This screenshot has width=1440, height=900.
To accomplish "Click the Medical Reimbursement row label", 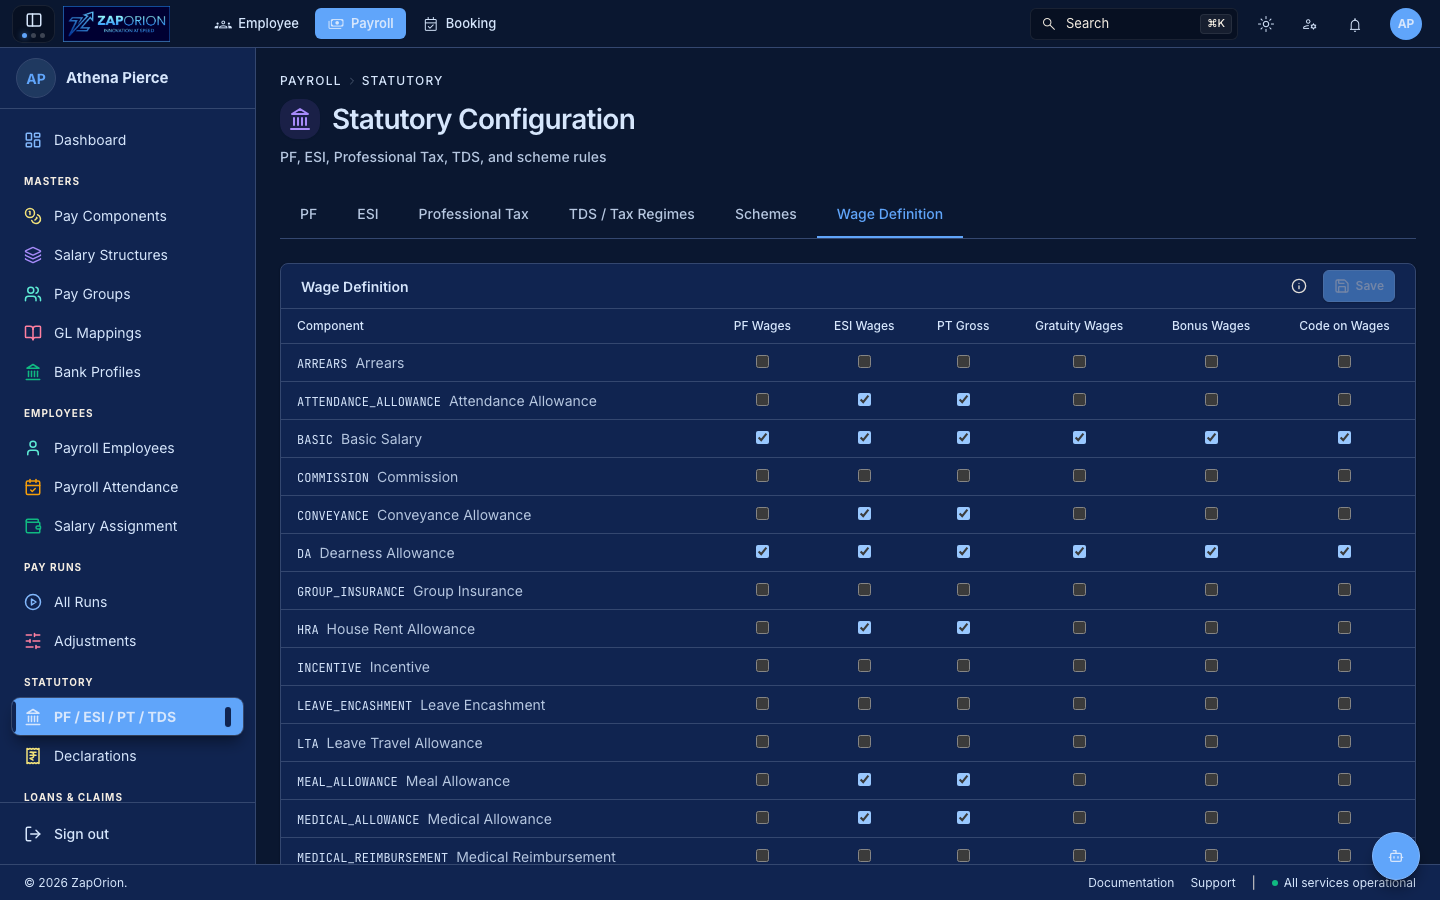I will 456,857.
